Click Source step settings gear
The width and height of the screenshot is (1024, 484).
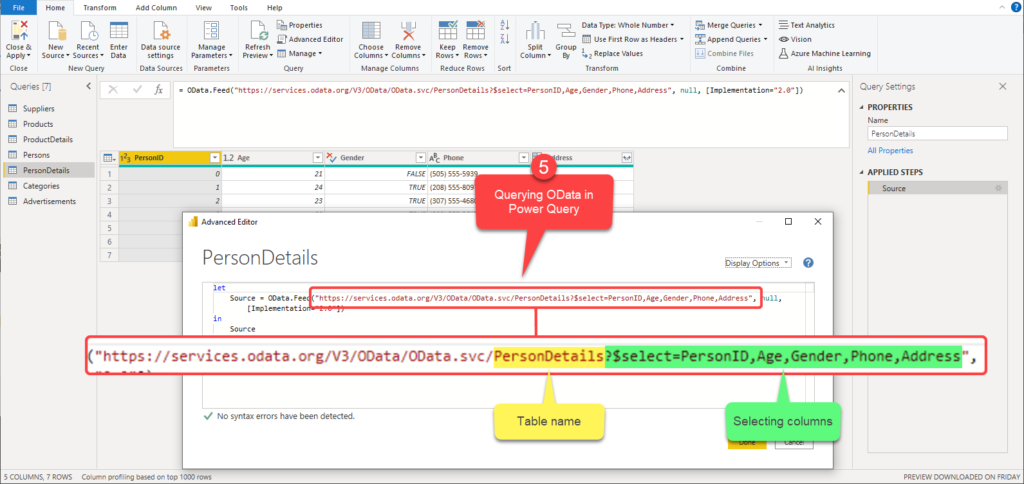pos(997,188)
